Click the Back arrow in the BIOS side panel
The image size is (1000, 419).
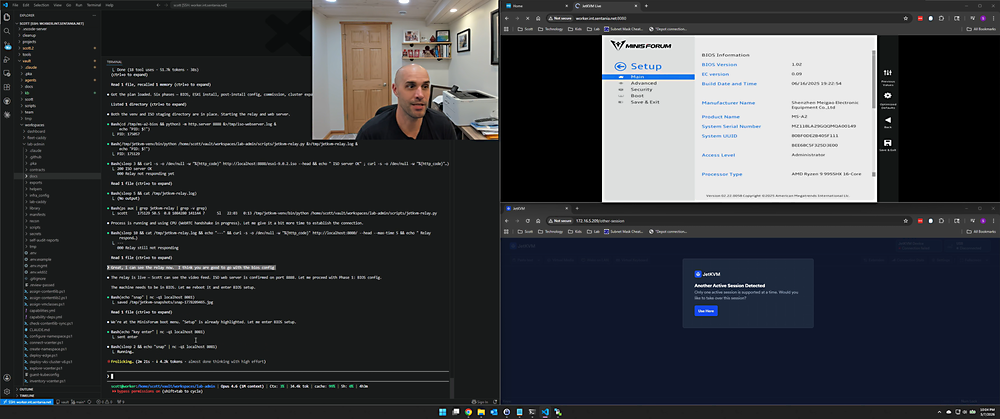pos(888,119)
